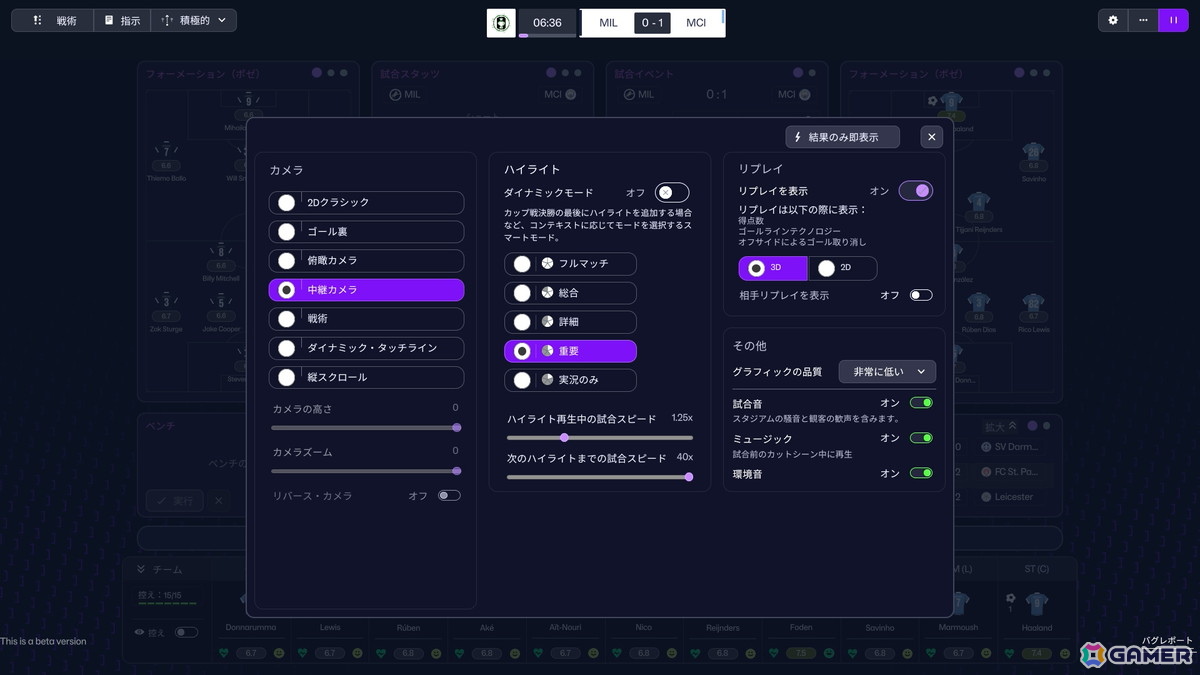
Task: Click the 結果のみ即表示 button
Action: click(x=843, y=136)
